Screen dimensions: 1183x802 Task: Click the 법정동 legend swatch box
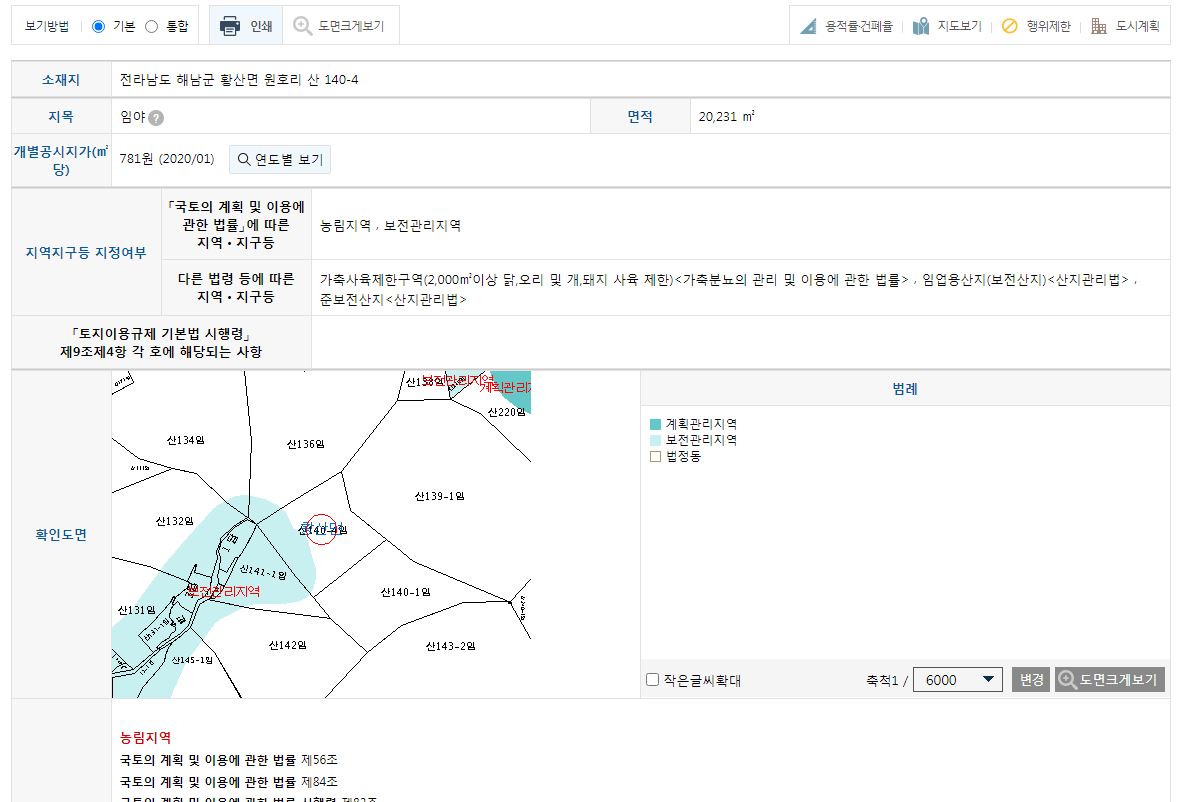coord(655,456)
